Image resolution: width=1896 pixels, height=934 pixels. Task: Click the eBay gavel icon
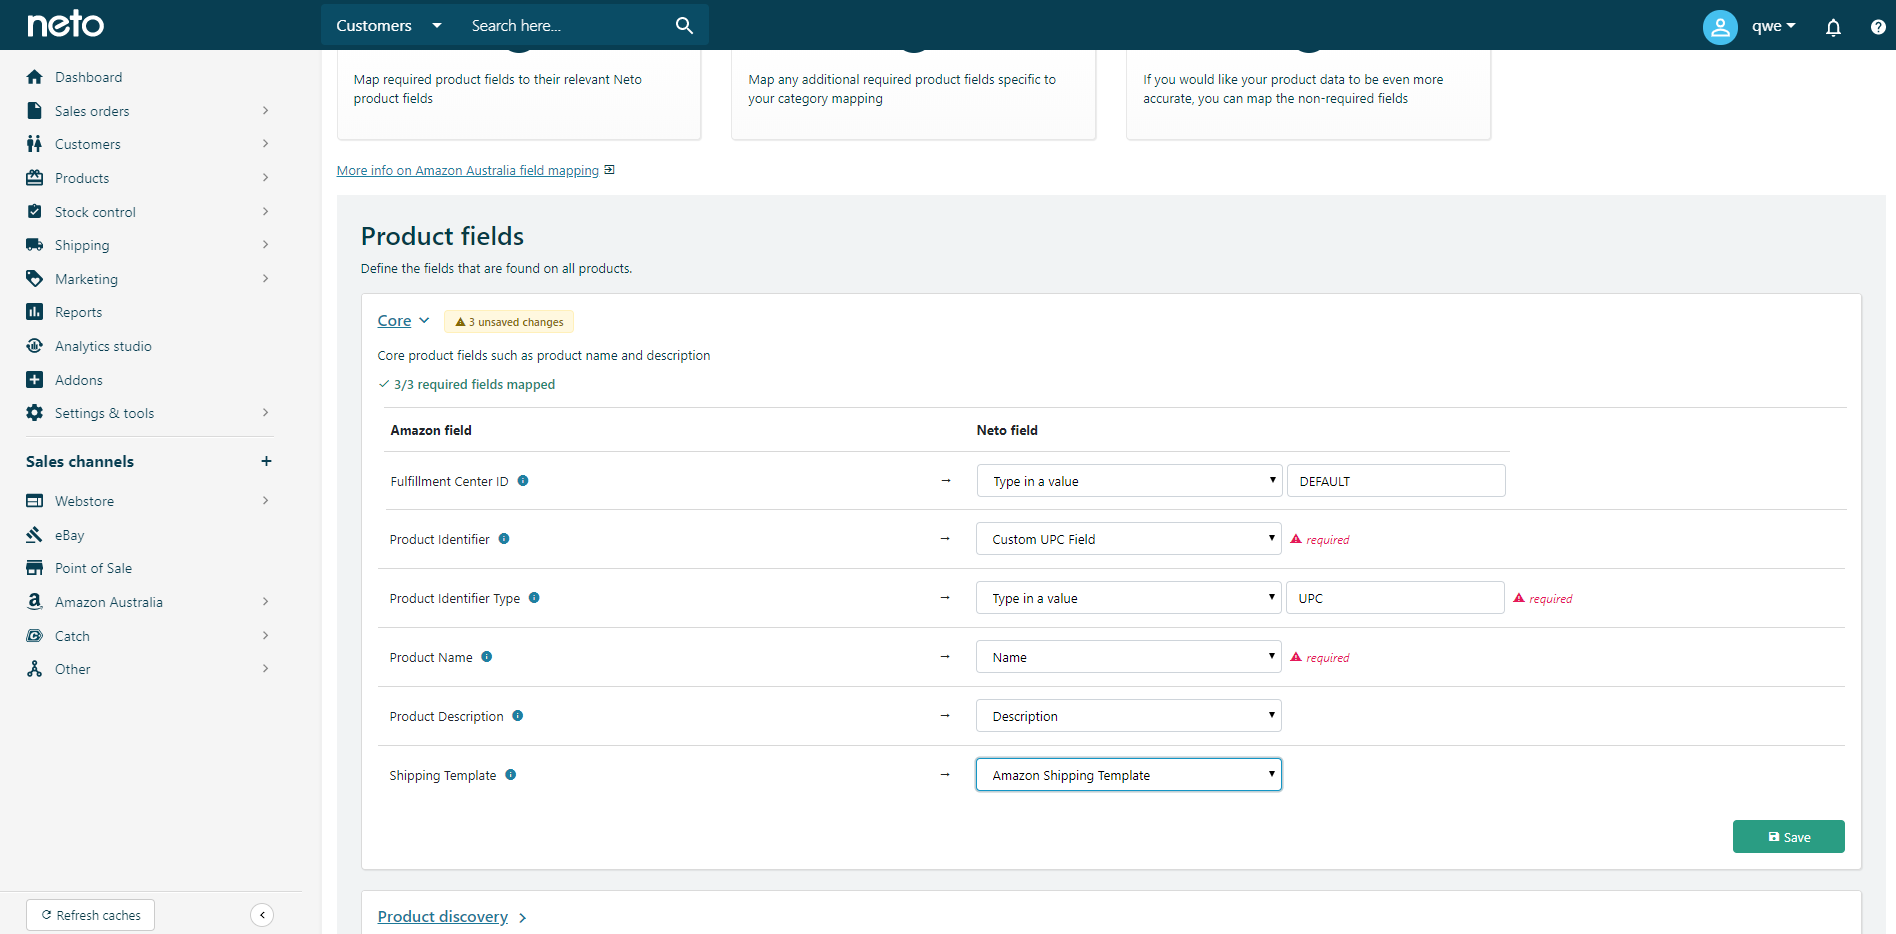pos(35,535)
